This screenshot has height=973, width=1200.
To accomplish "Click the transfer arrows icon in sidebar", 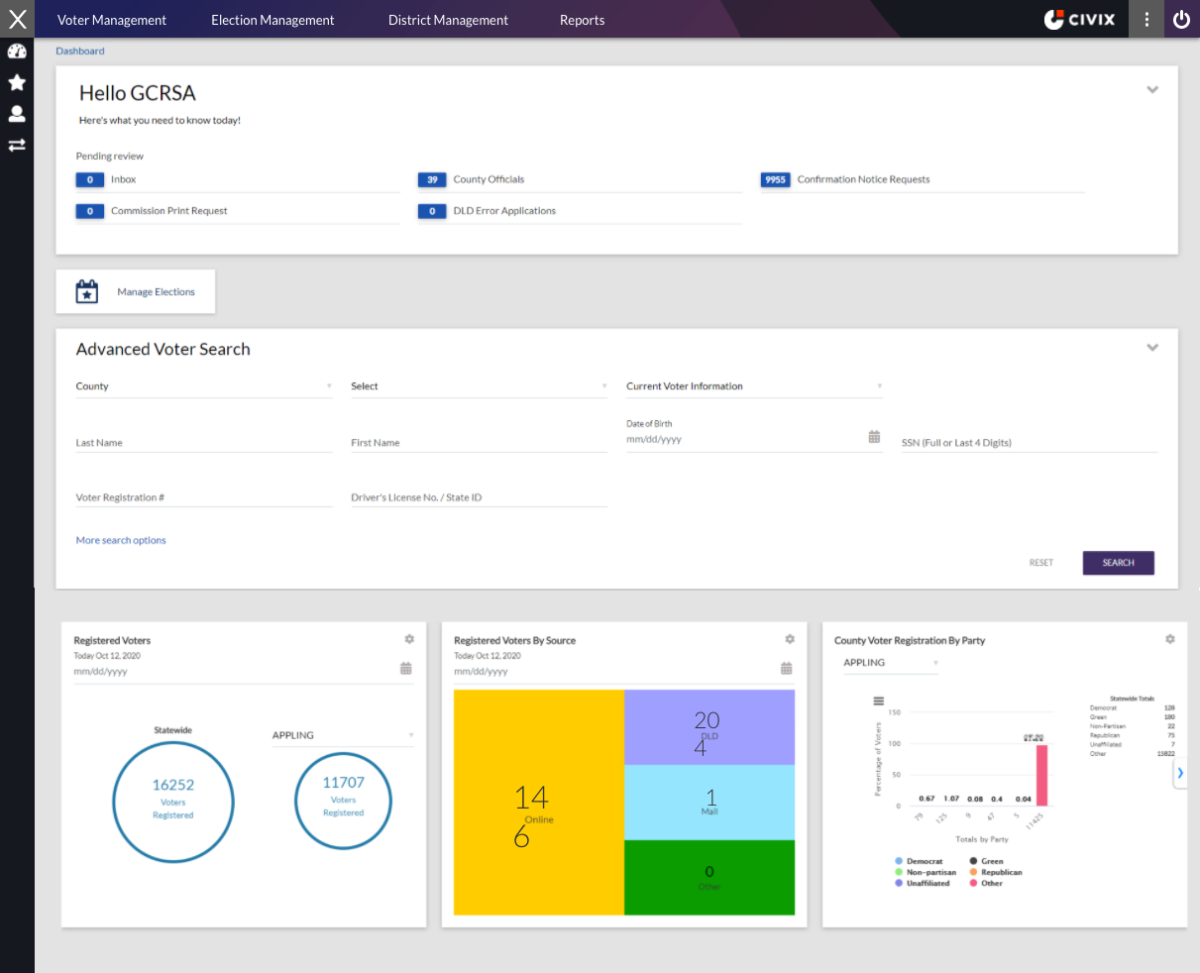I will [x=17, y=145].
